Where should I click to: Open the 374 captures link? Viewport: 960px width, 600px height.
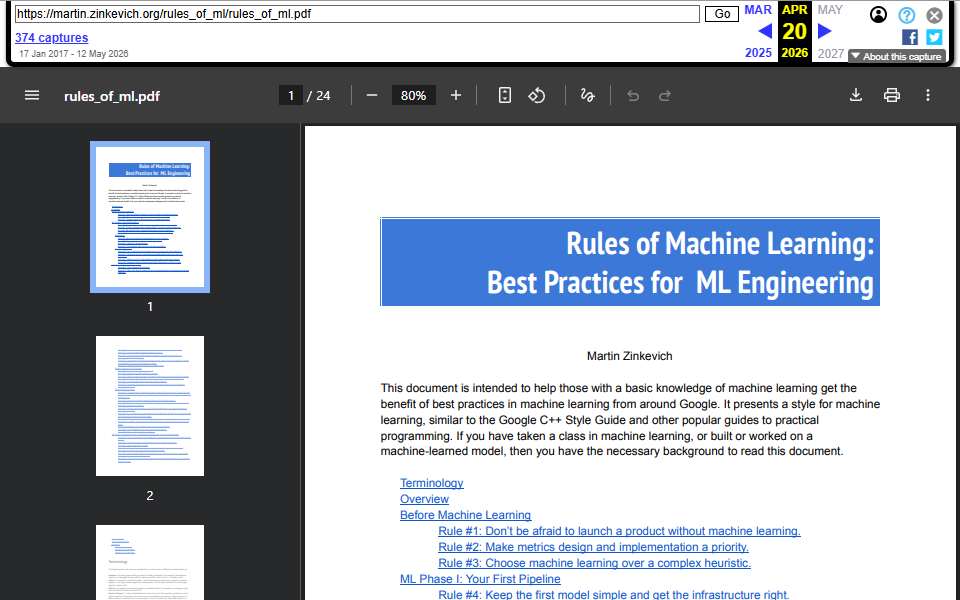pyautogui.click(x=51, y=38)
